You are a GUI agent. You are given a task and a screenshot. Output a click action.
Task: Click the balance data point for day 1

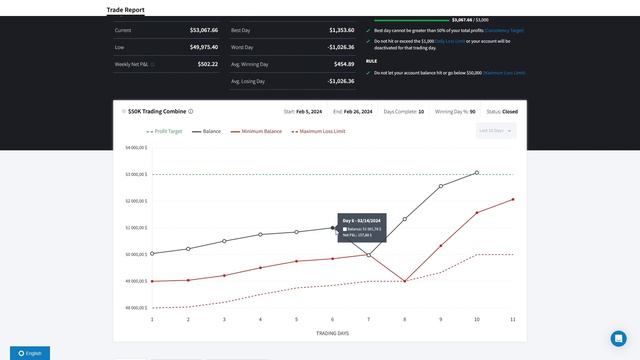pos(152,254)
